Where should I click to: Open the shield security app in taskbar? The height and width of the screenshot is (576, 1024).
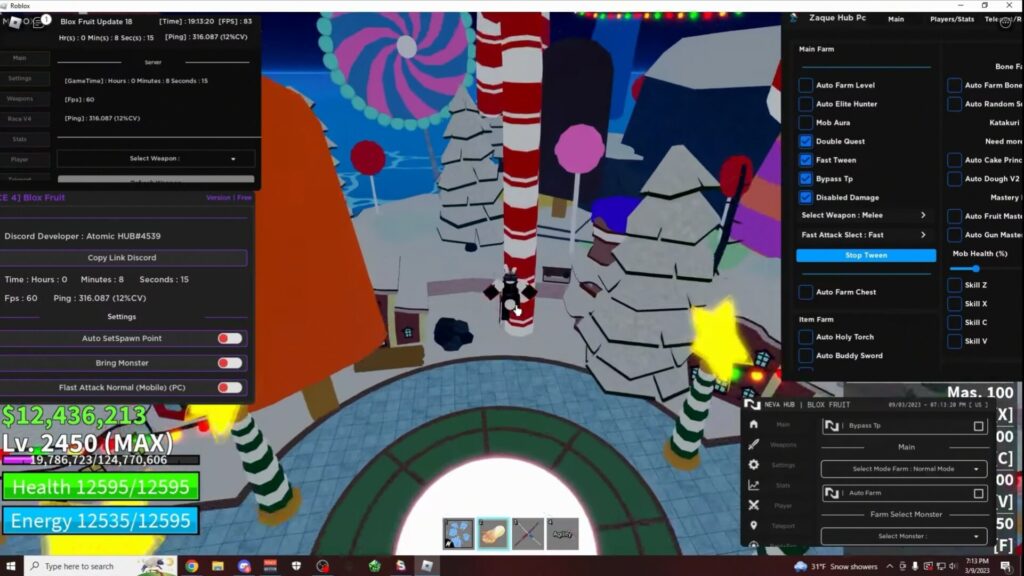coord(296,566)
